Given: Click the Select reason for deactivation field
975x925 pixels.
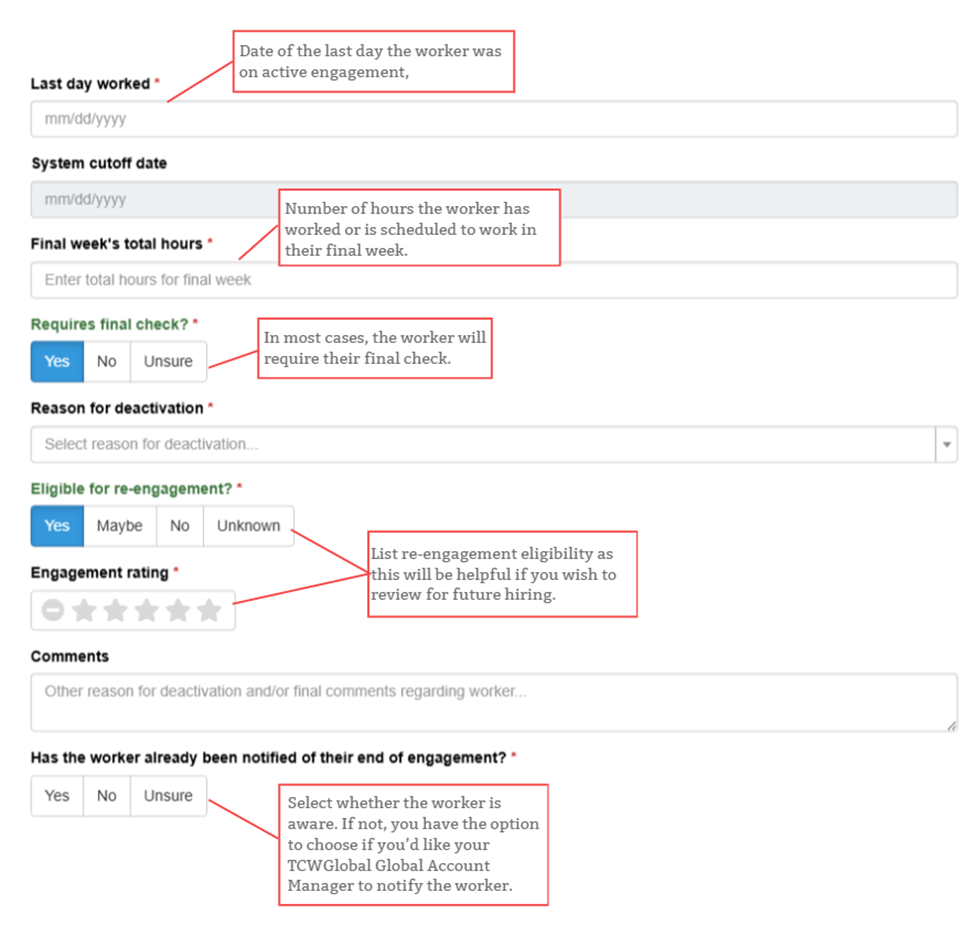Looking at the screenshot, I should (x=480, y=444).
